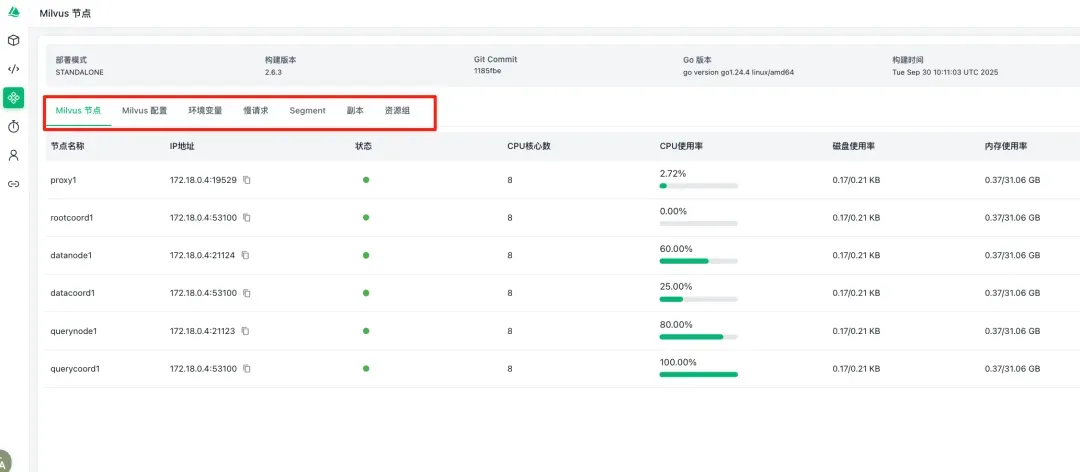Viewport: 1080px width, 472px height.
Task: Open the timer icon in the sidebar
Action: click(13, 127)
